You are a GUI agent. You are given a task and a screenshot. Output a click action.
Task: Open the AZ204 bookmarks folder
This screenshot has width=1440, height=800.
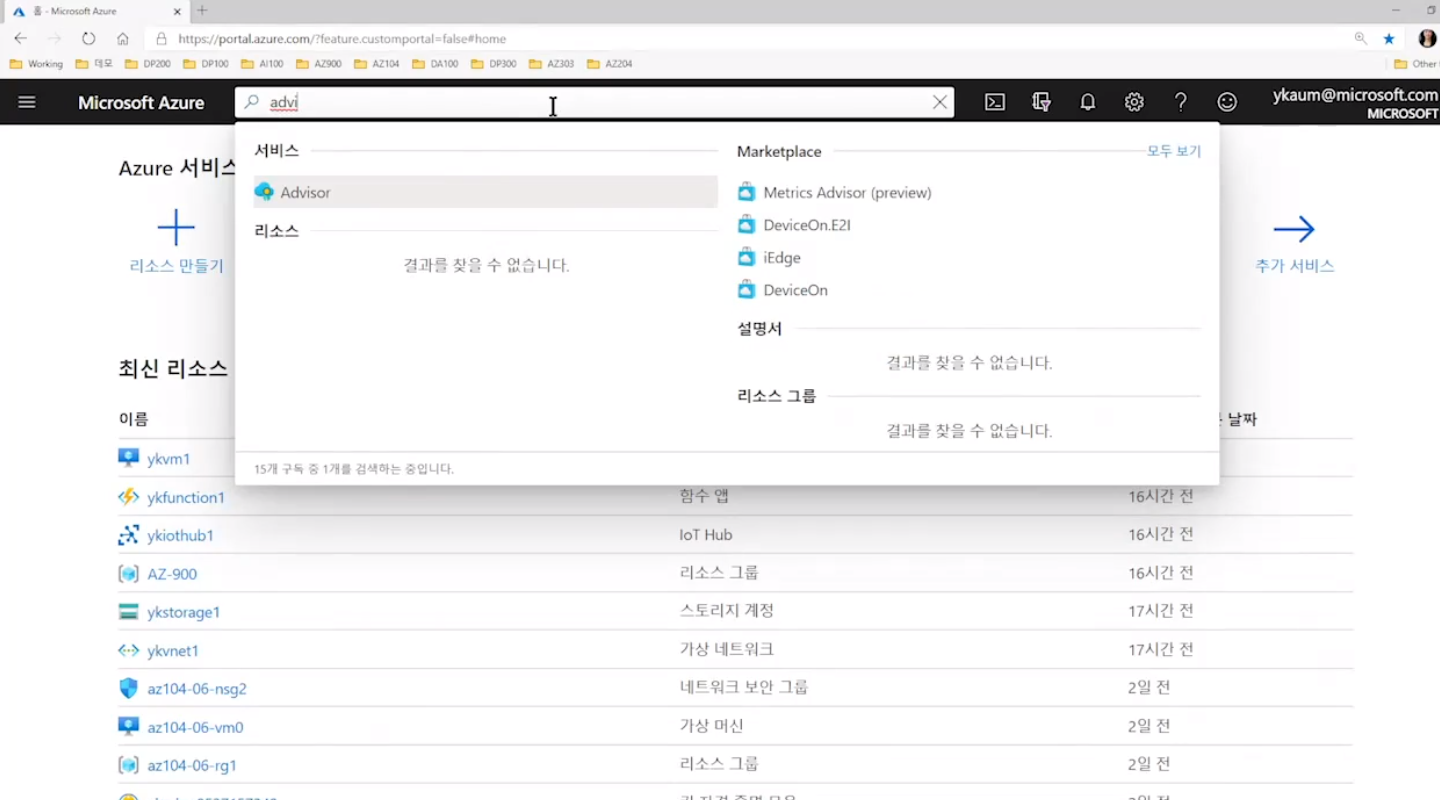point(610,64)
